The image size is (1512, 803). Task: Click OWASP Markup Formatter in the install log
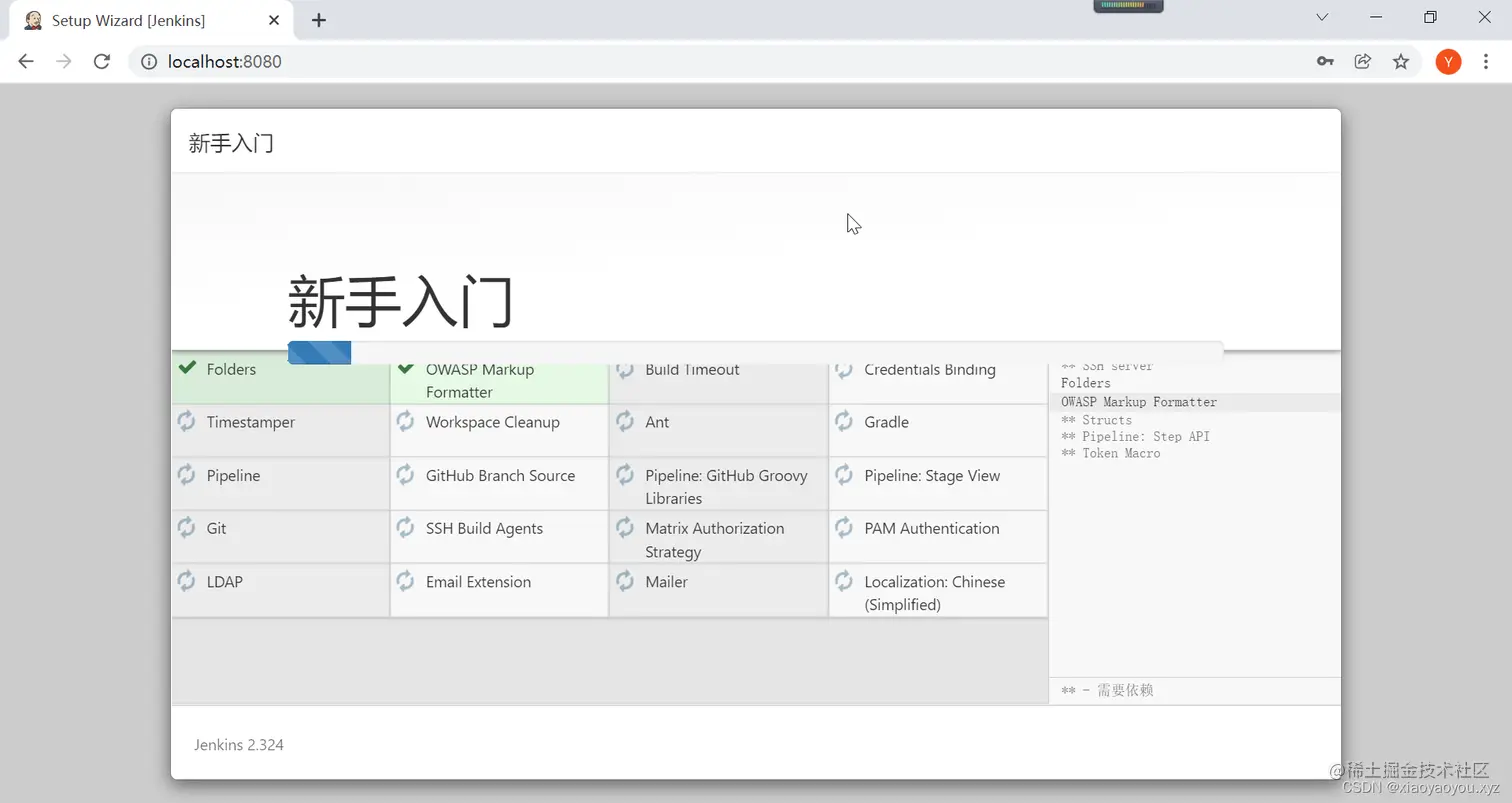pyautogui.click(x=1139, y=402)
